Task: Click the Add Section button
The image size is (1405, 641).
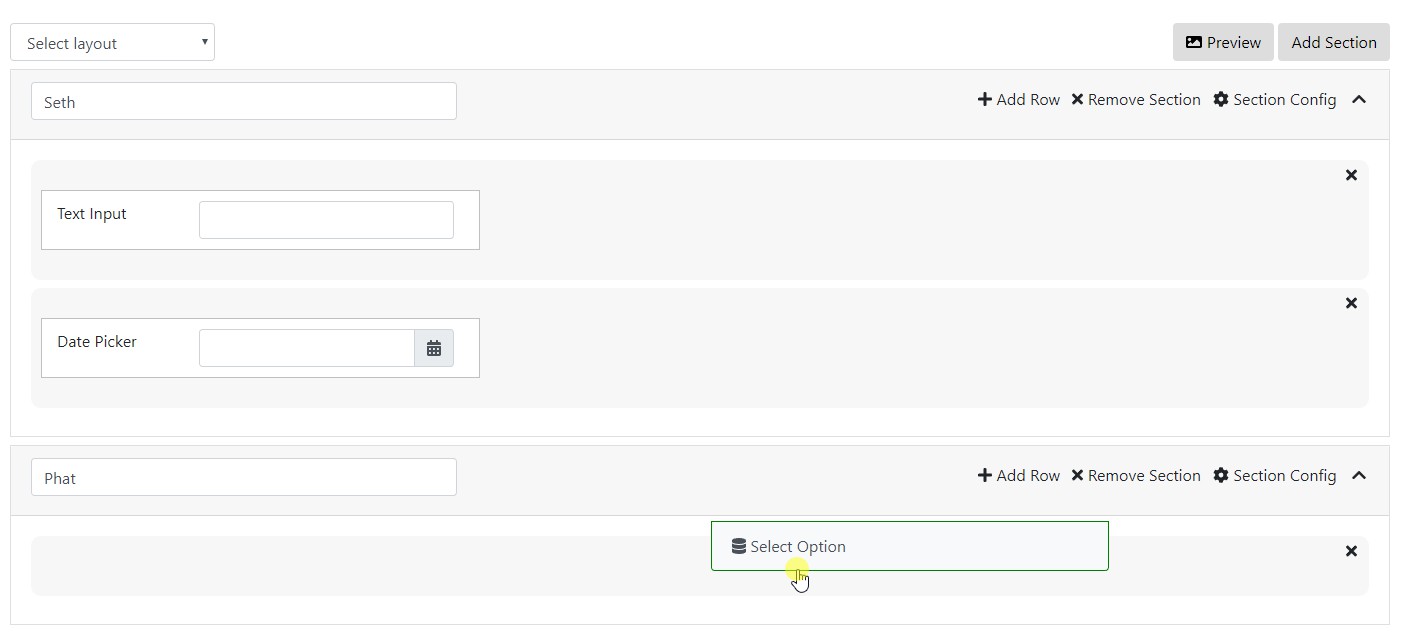Action: coord(1334,42)
